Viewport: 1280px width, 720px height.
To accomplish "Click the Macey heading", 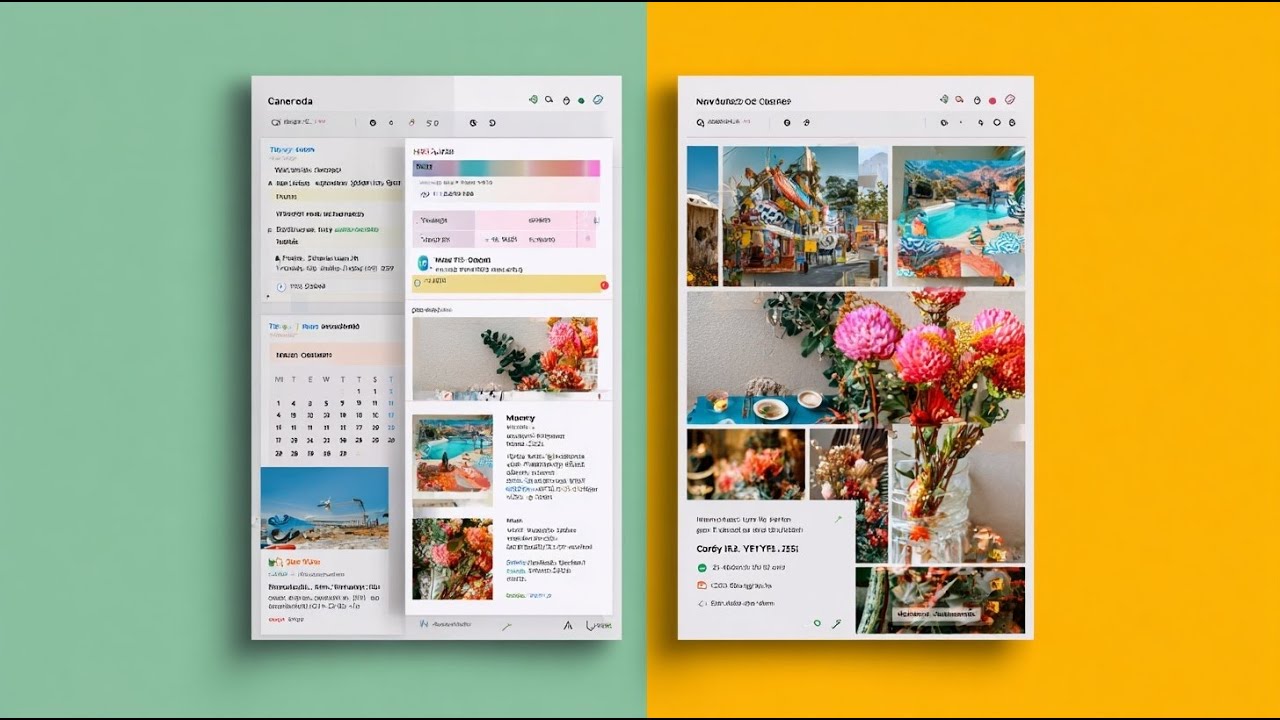I will click(x=520, y=418).
